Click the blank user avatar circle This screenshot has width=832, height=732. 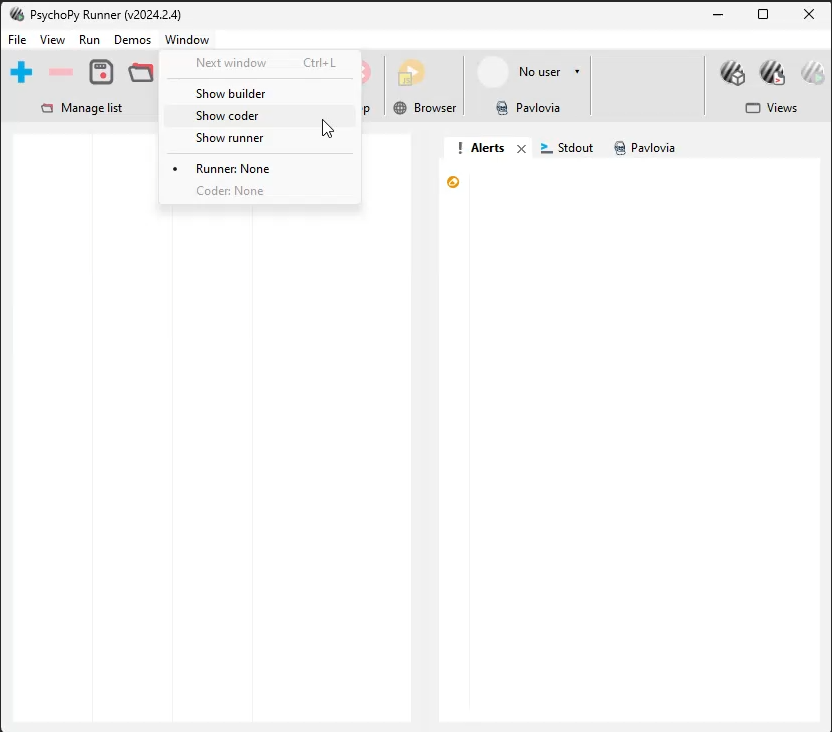[x=493, y=72]
